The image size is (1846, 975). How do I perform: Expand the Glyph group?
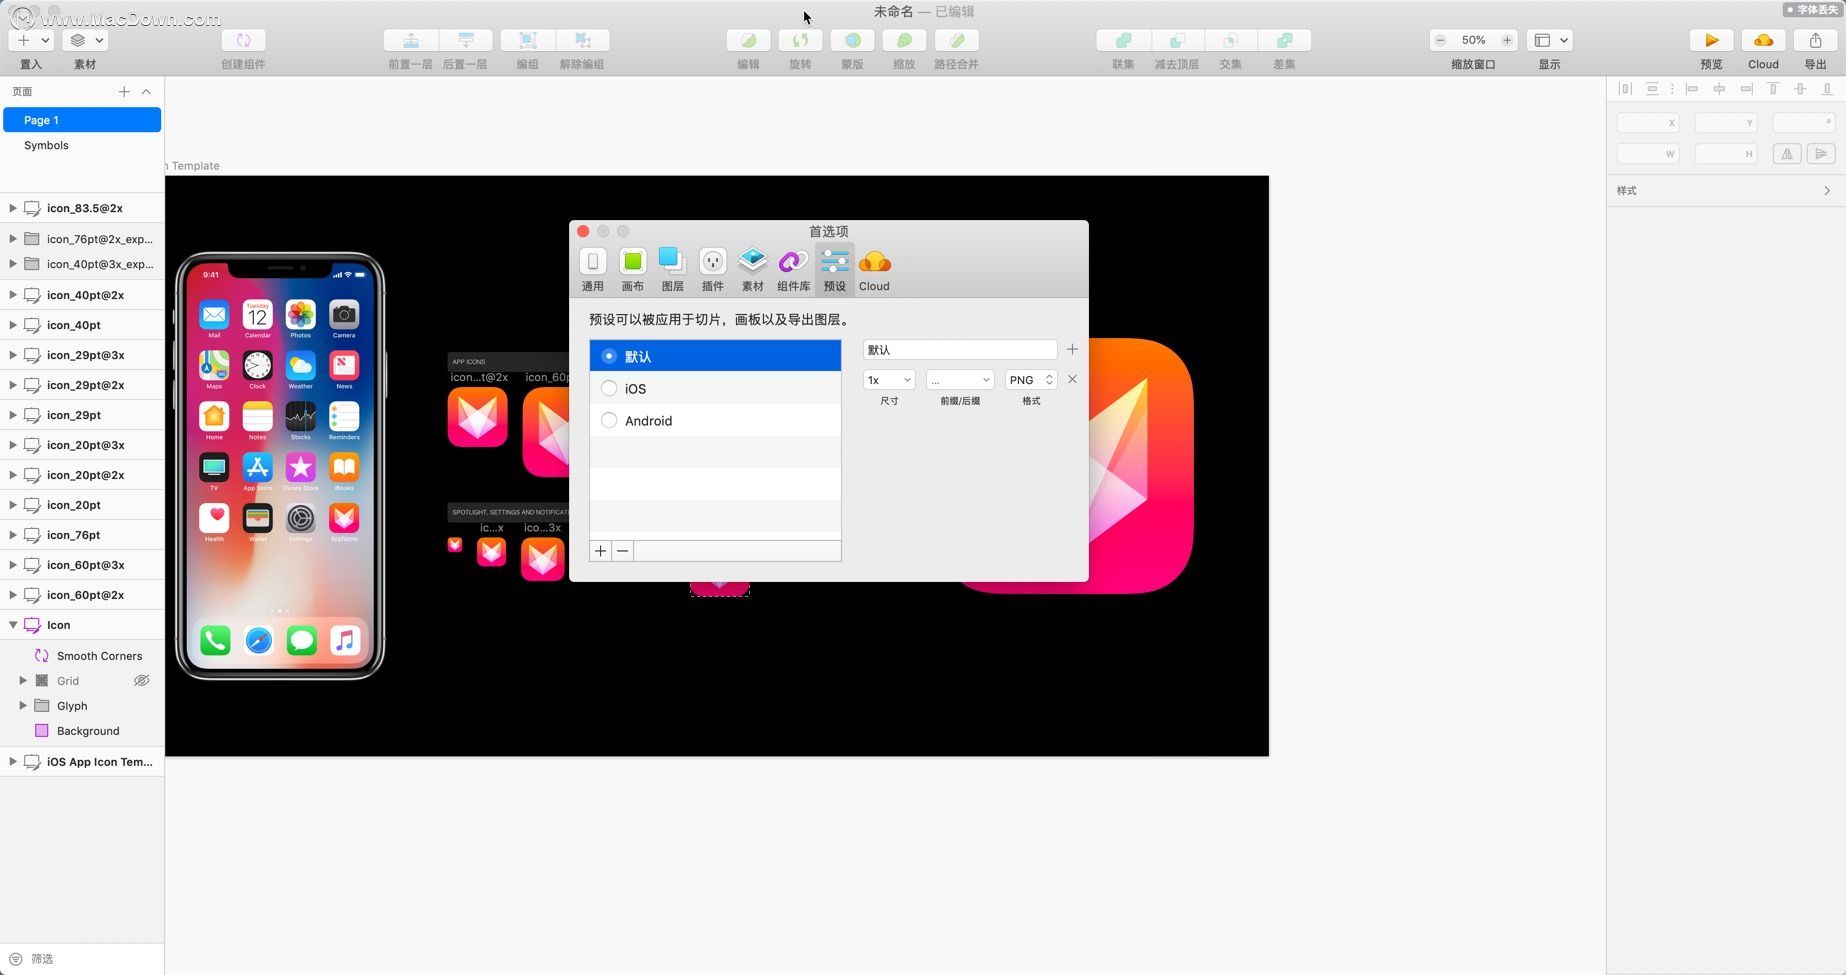(x=23, y=706)
